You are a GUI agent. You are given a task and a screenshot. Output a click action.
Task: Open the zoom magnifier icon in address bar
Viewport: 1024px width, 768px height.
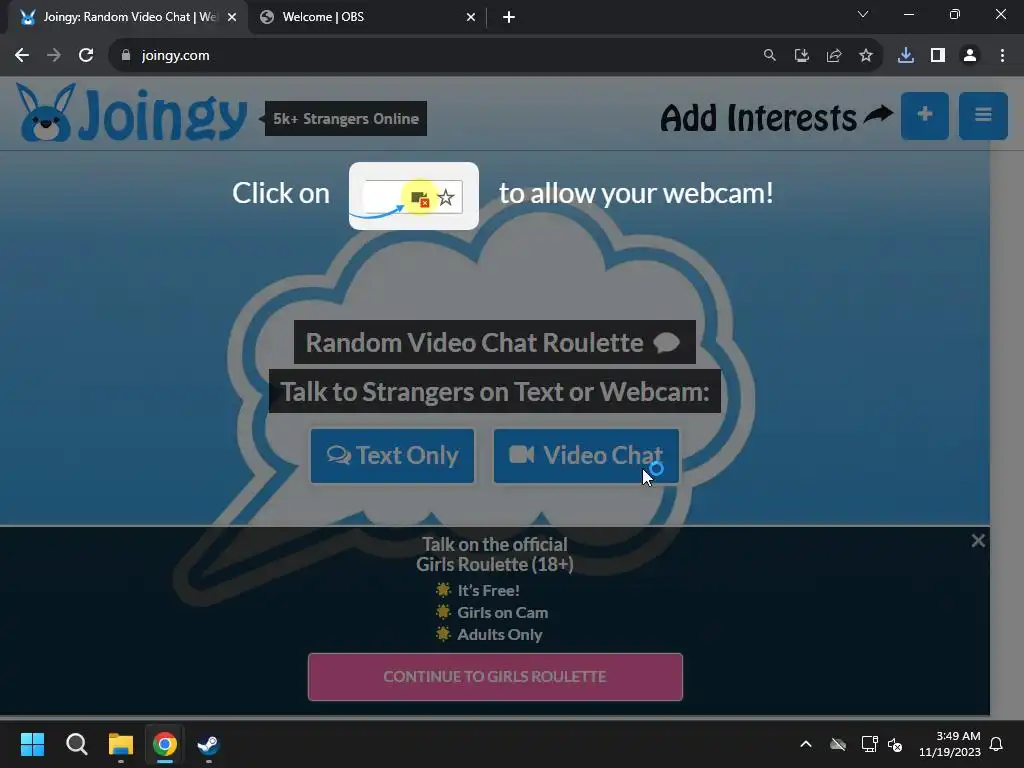coord(769,56)
